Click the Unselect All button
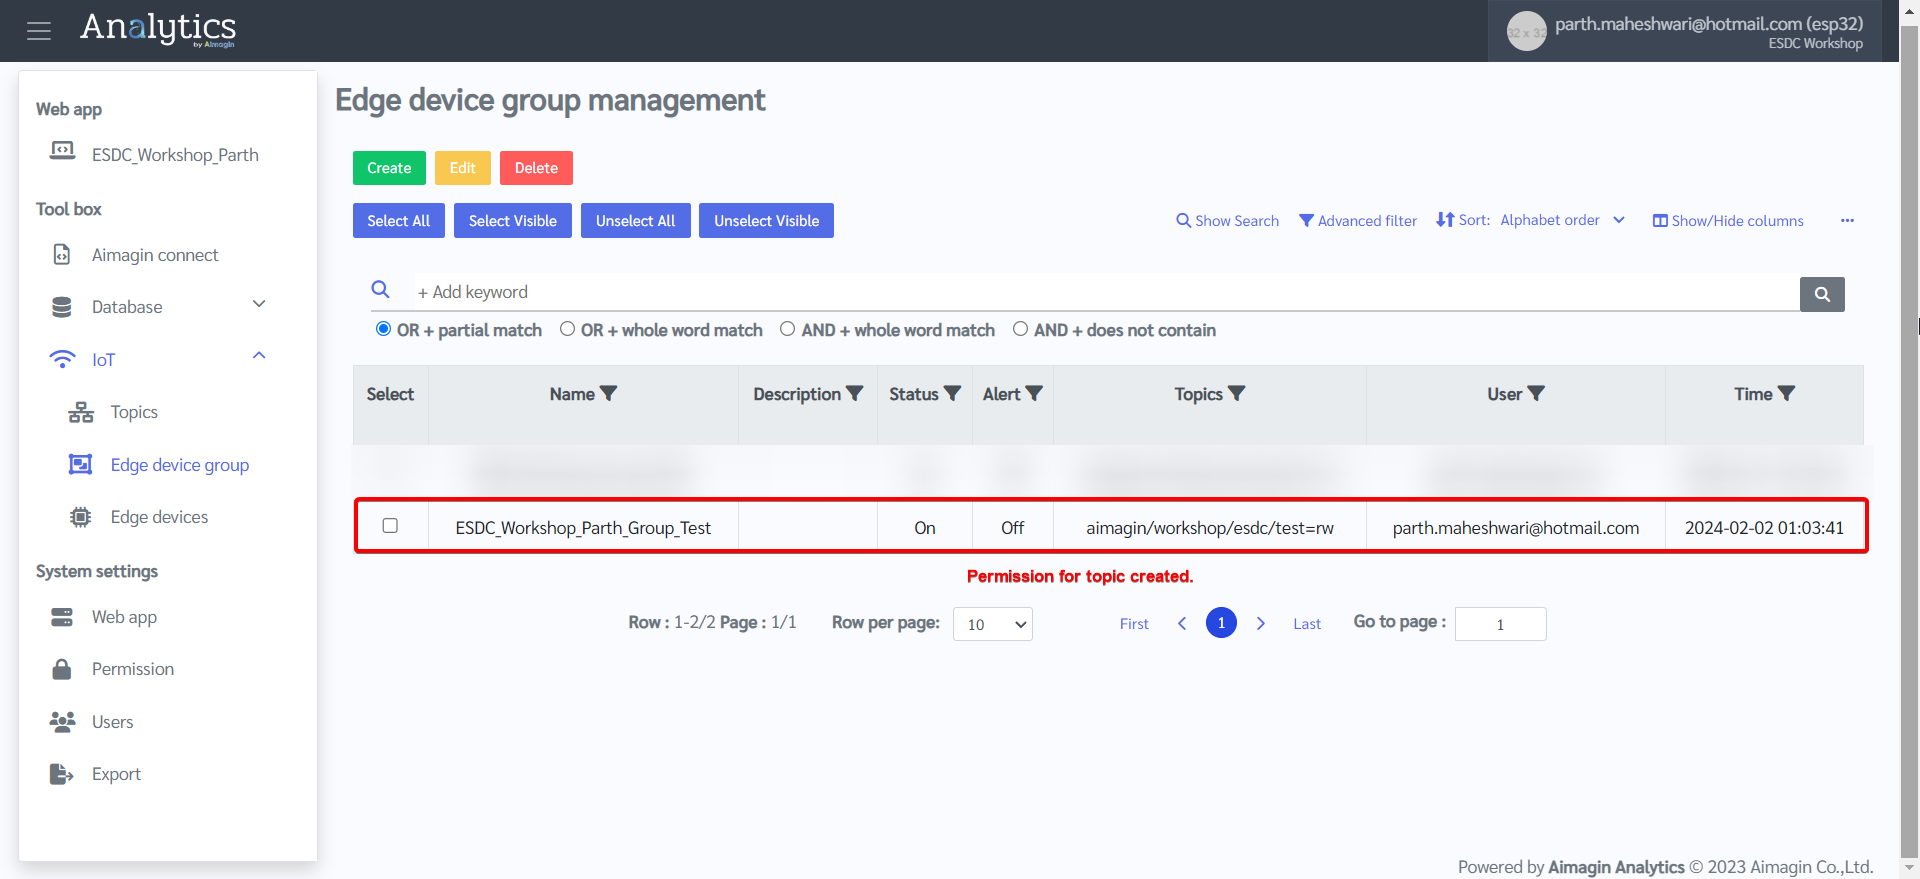This screenshot has width=1920, height=879. click(635, 221)
